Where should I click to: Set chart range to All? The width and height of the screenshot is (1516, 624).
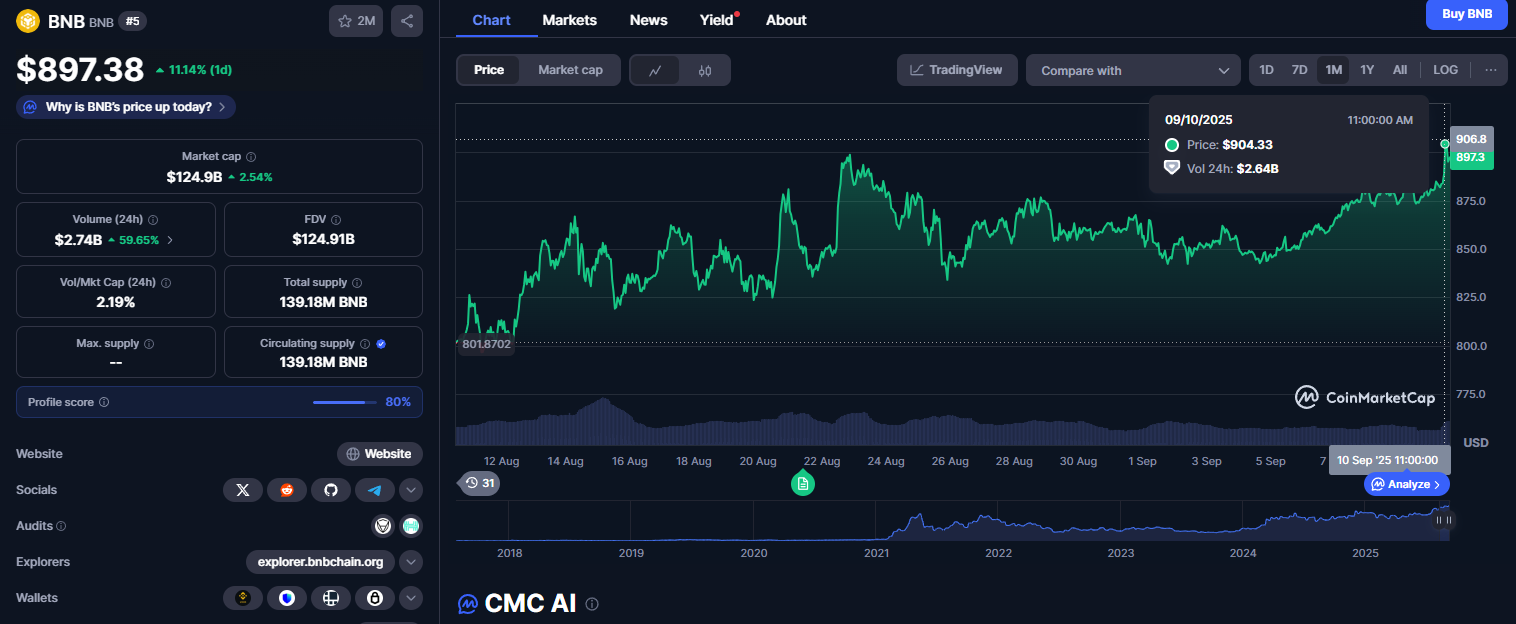coord(1400,70)
